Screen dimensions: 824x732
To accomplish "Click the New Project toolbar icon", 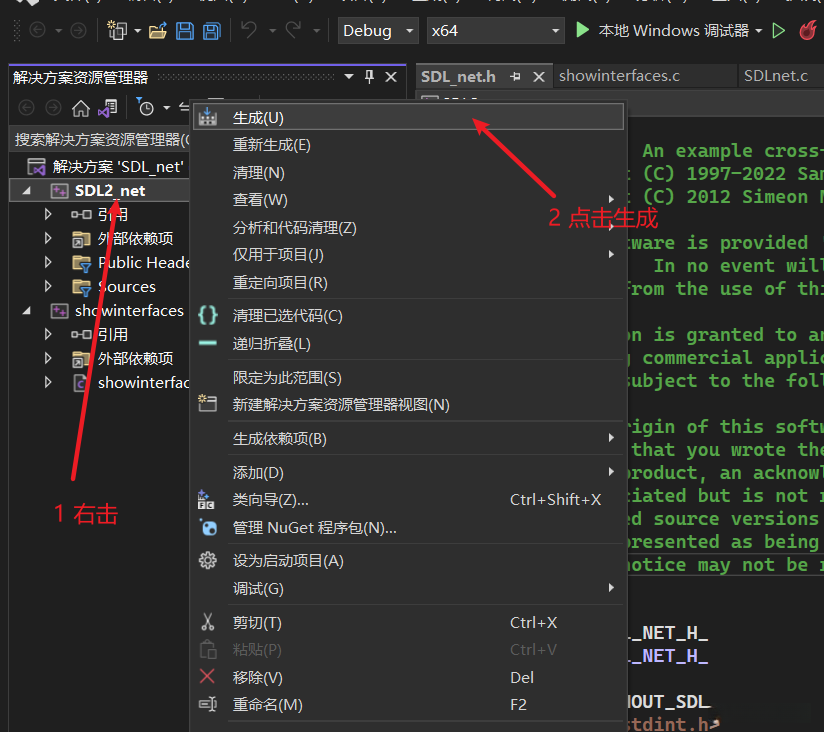I will click(x=117, y=30).
